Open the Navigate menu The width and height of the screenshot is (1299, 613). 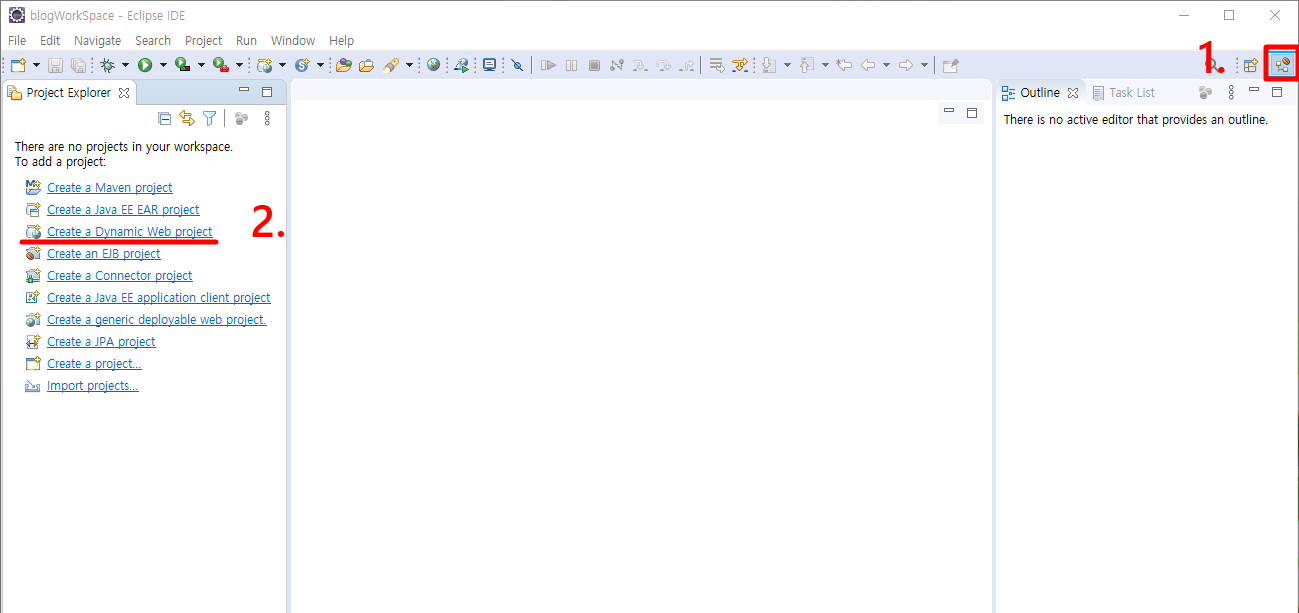tap(98, 40)
